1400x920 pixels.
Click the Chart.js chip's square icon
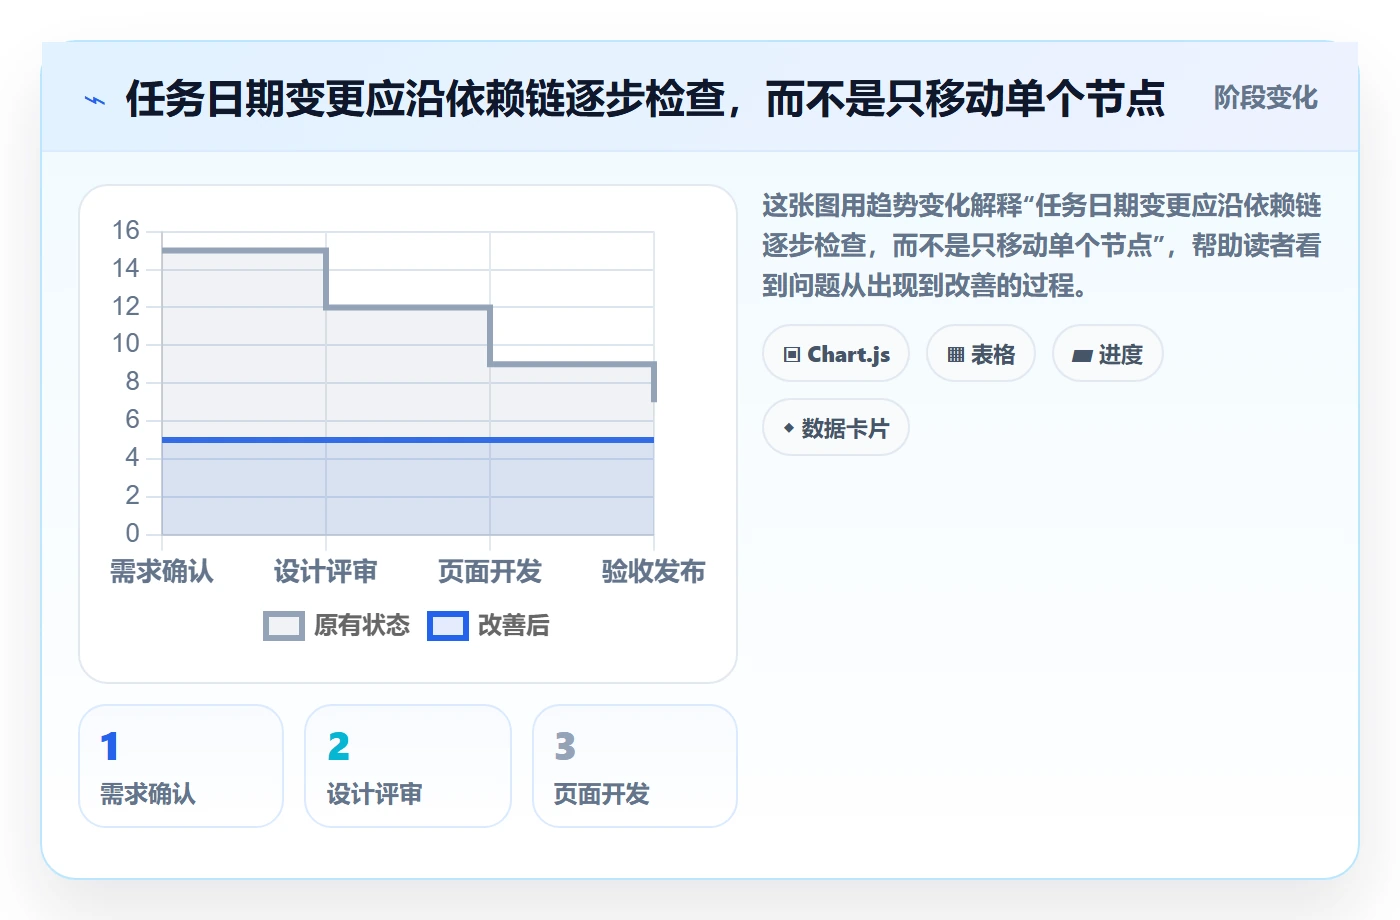(x=792, y=355)
